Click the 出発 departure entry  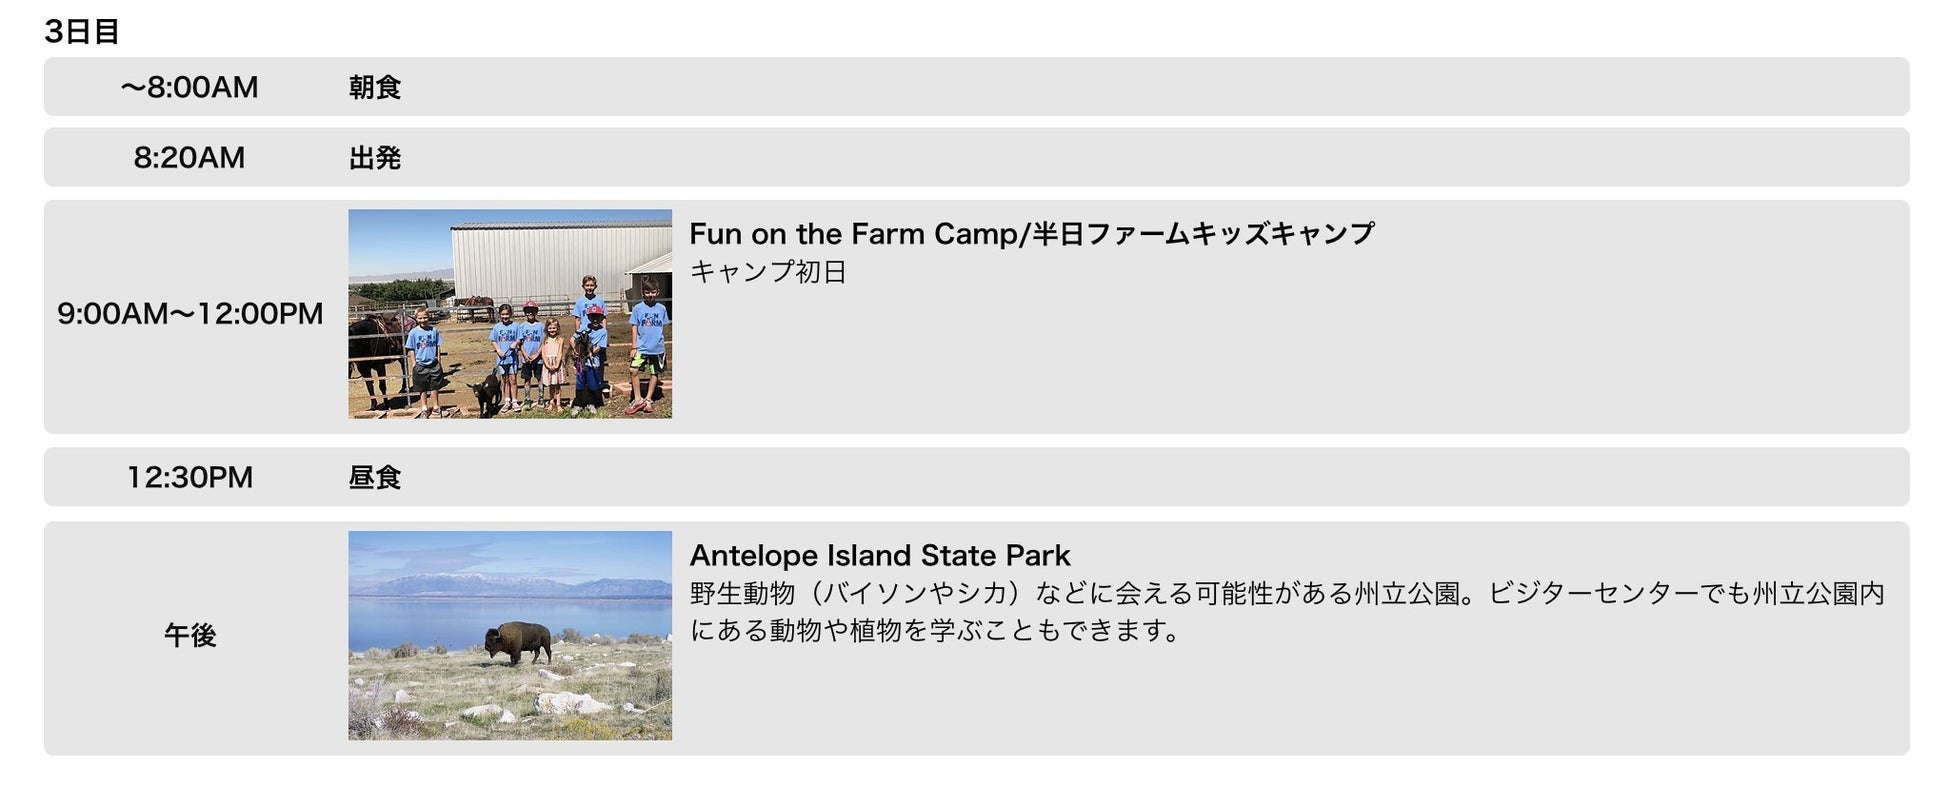point(375,158)
